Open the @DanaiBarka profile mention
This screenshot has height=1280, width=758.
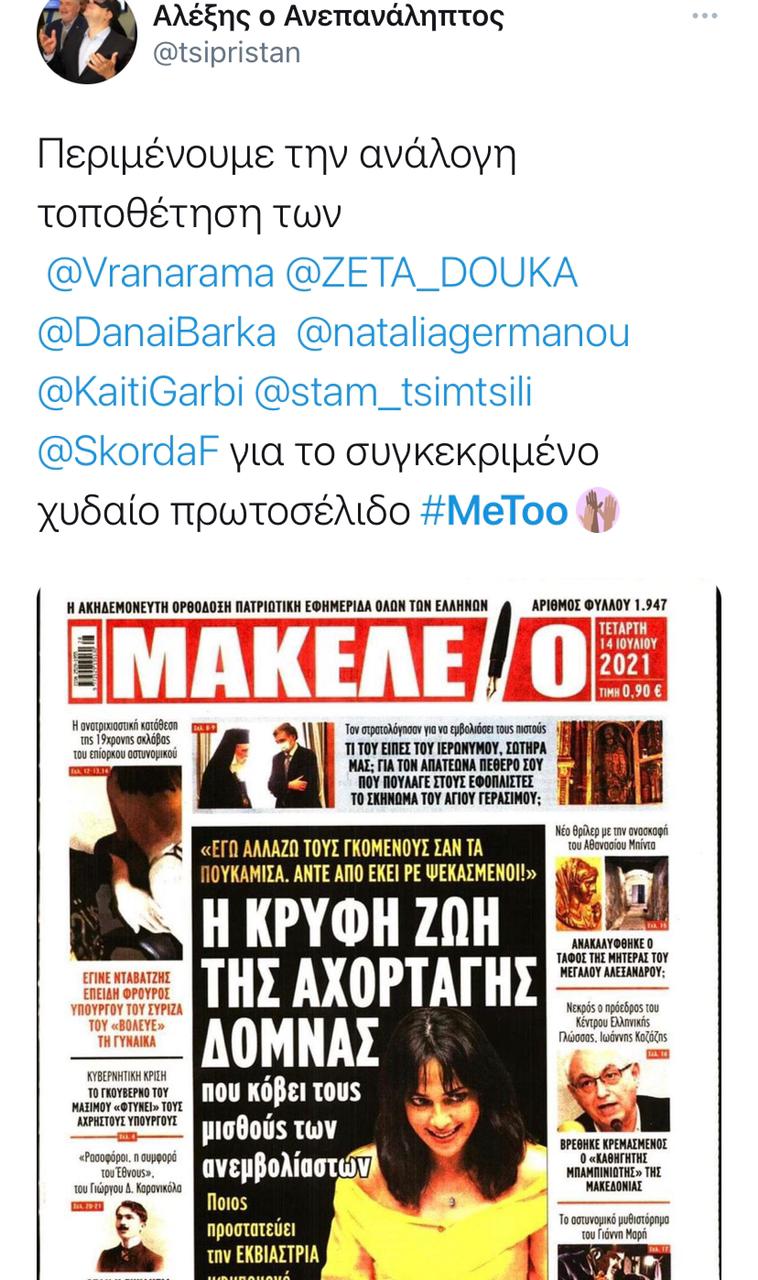[156, 333]
